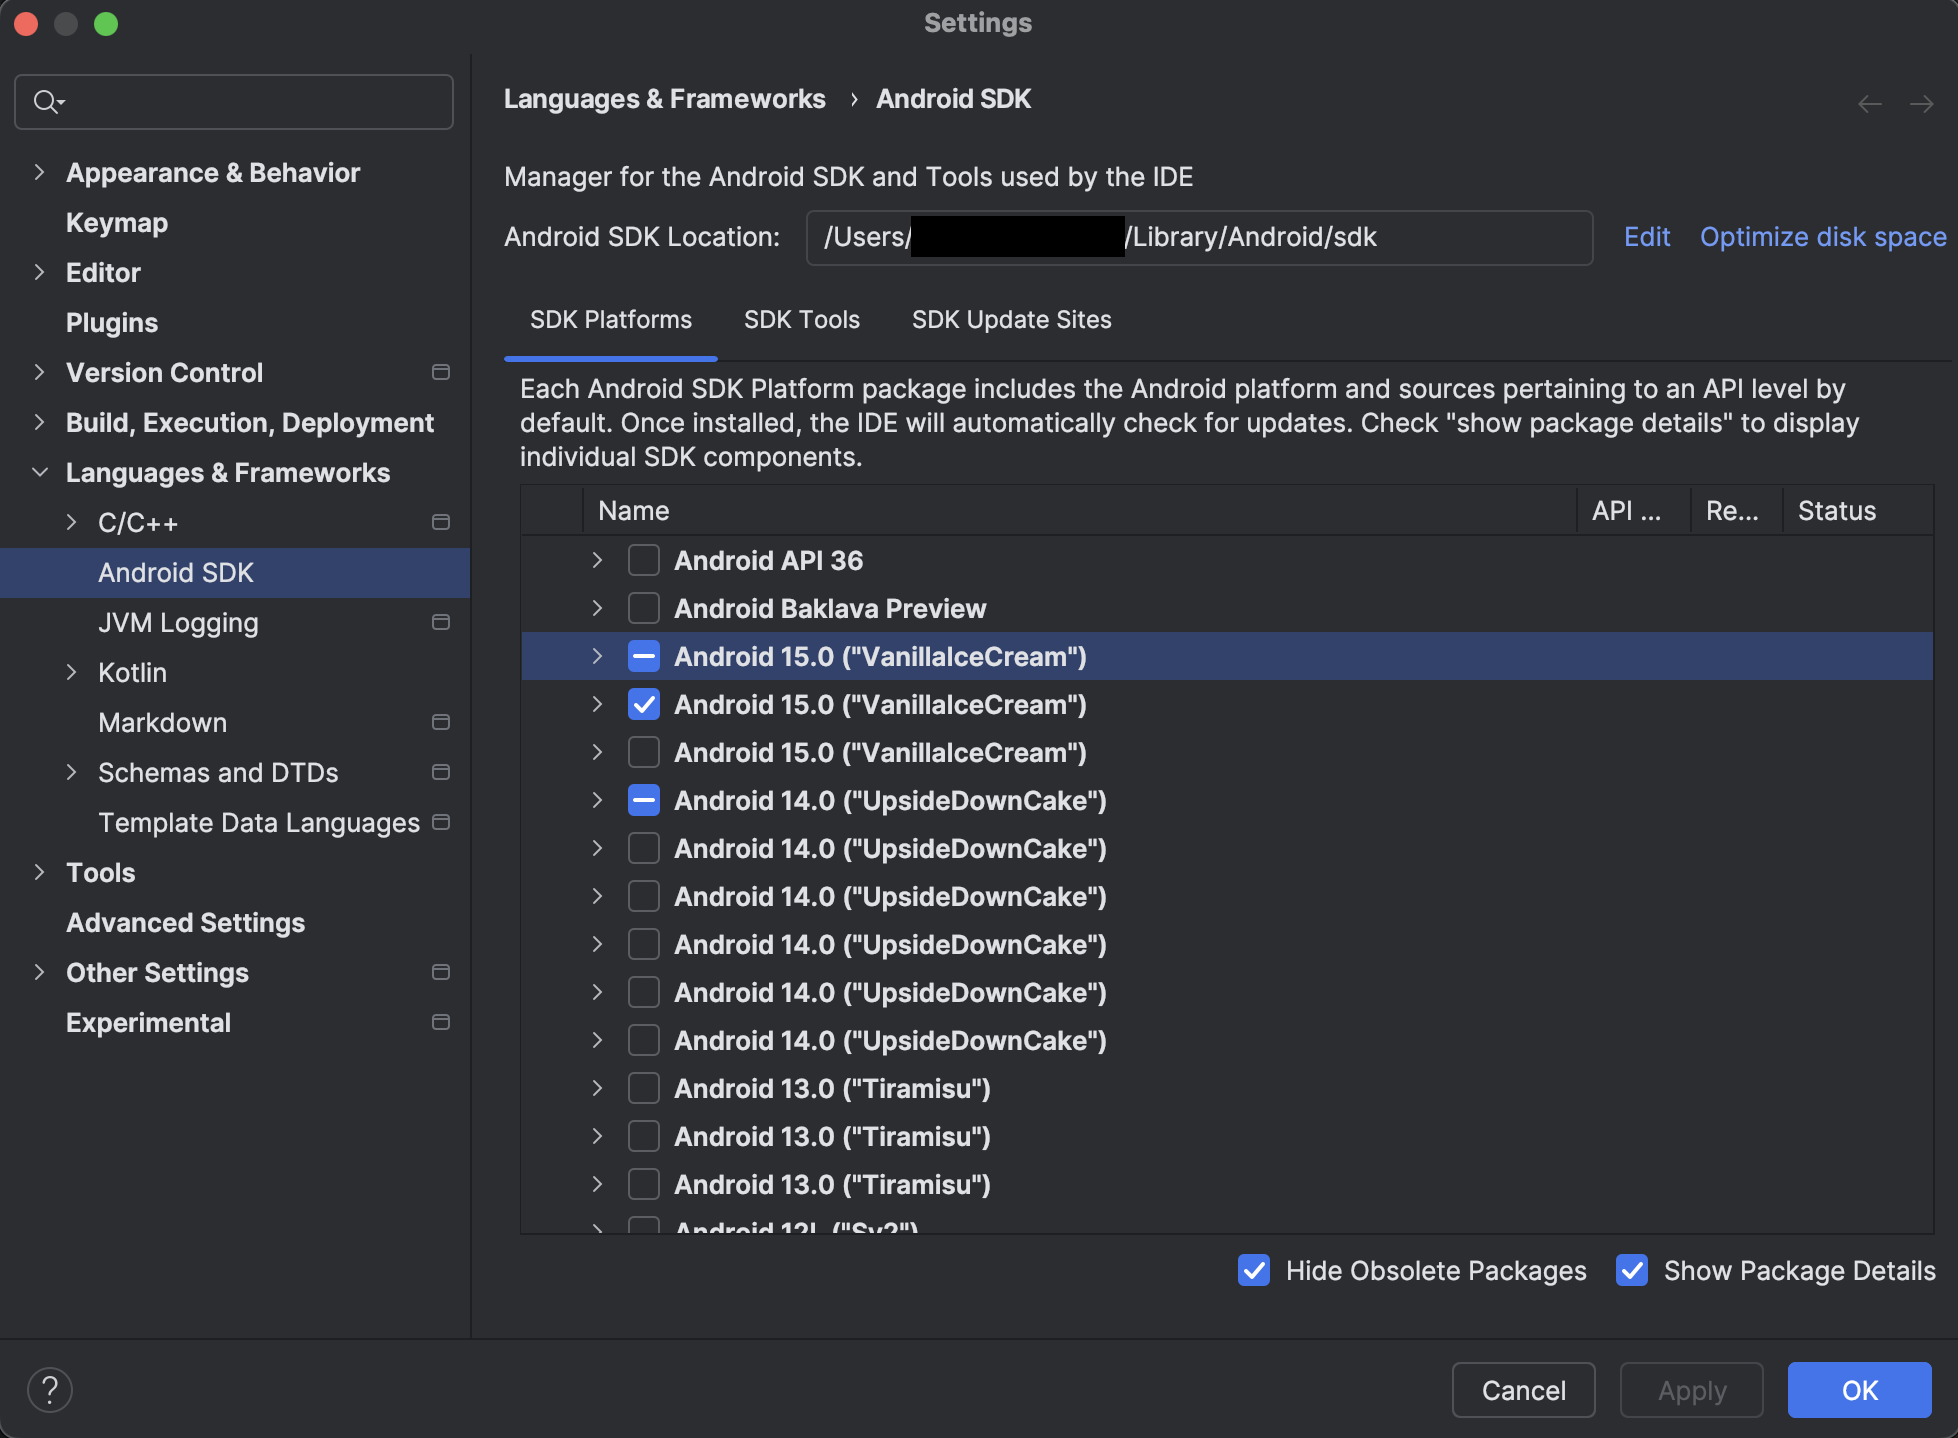The width and height of the screenshot is (1958, 1438).
Task: Expand the Android API 36 row
Action: pos(597,560)
